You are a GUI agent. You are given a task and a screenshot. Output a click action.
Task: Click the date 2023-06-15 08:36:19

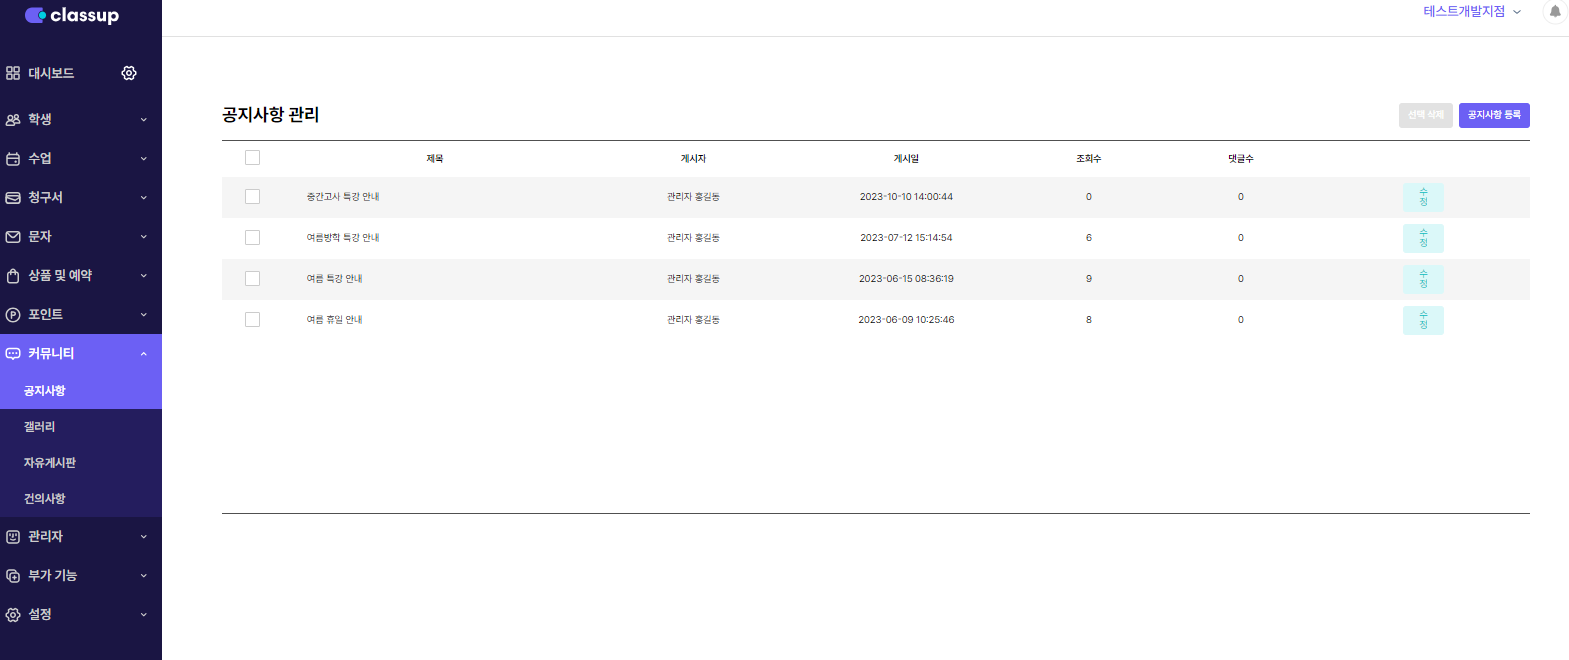click(x=906, y=279)
